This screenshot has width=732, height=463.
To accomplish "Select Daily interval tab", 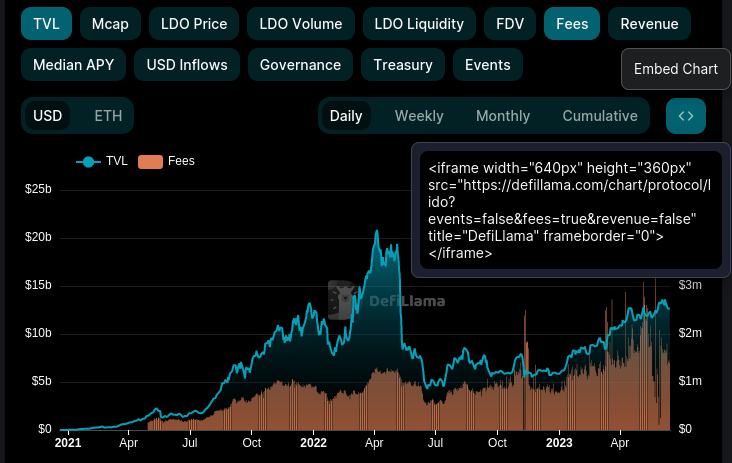I will (346, 116).
